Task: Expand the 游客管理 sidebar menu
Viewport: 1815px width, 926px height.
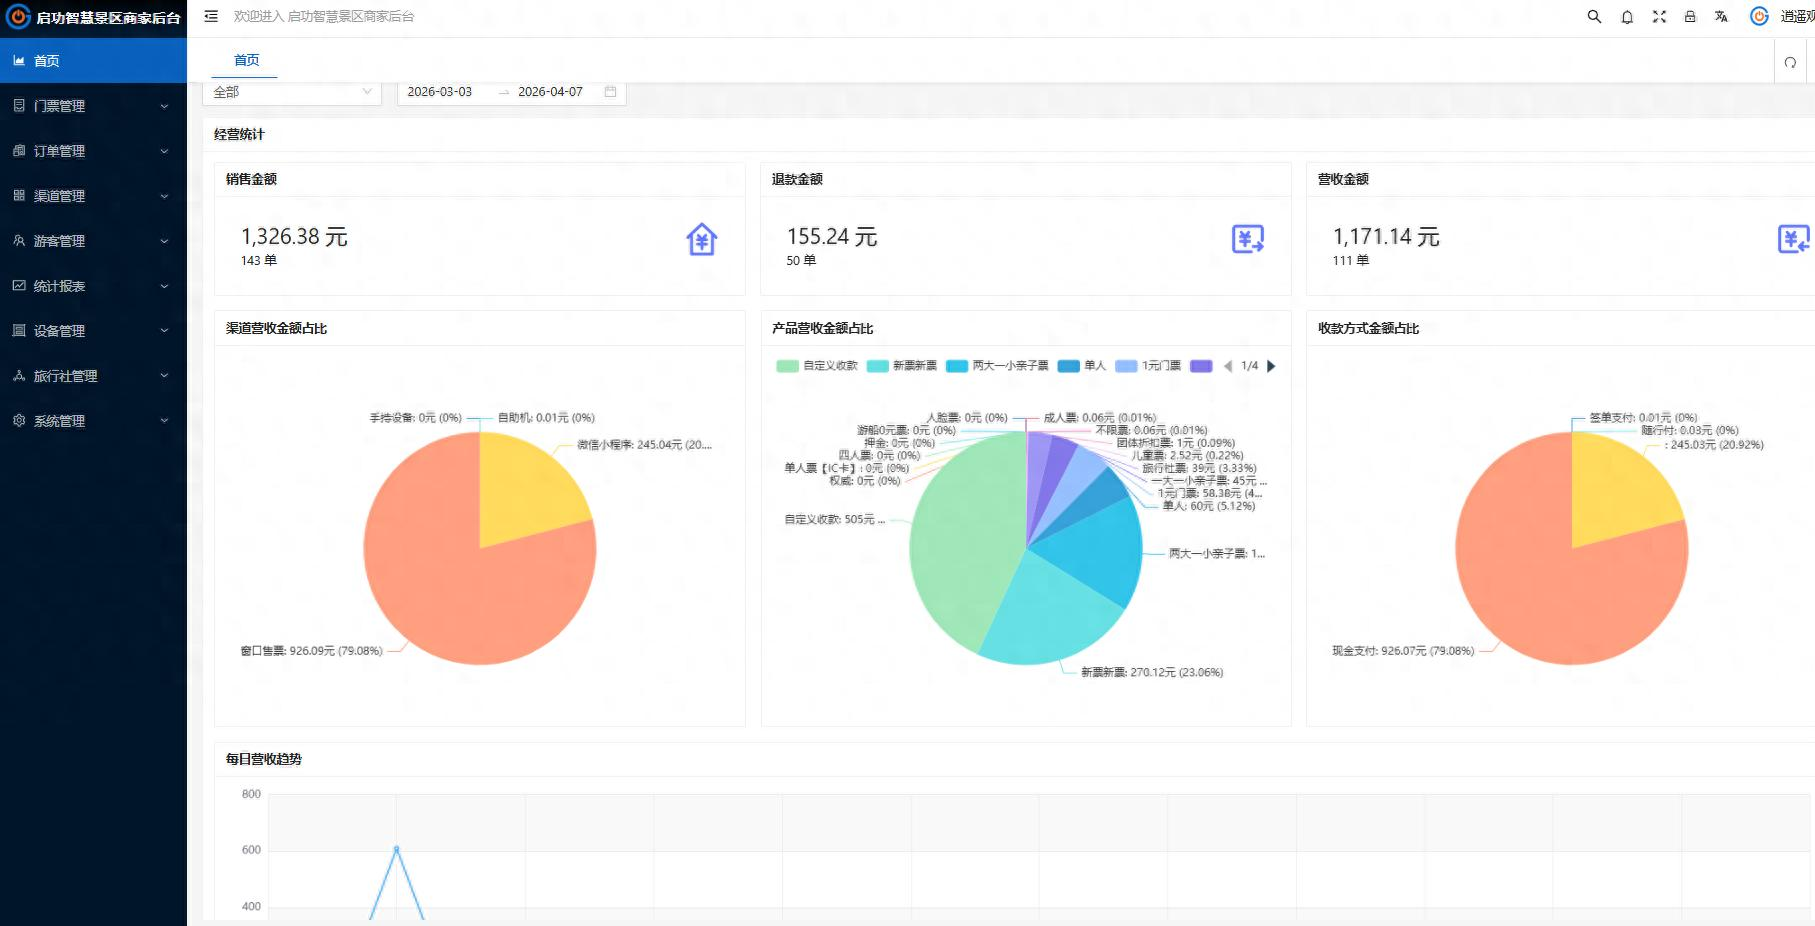Action: click(x=93, y=241)
